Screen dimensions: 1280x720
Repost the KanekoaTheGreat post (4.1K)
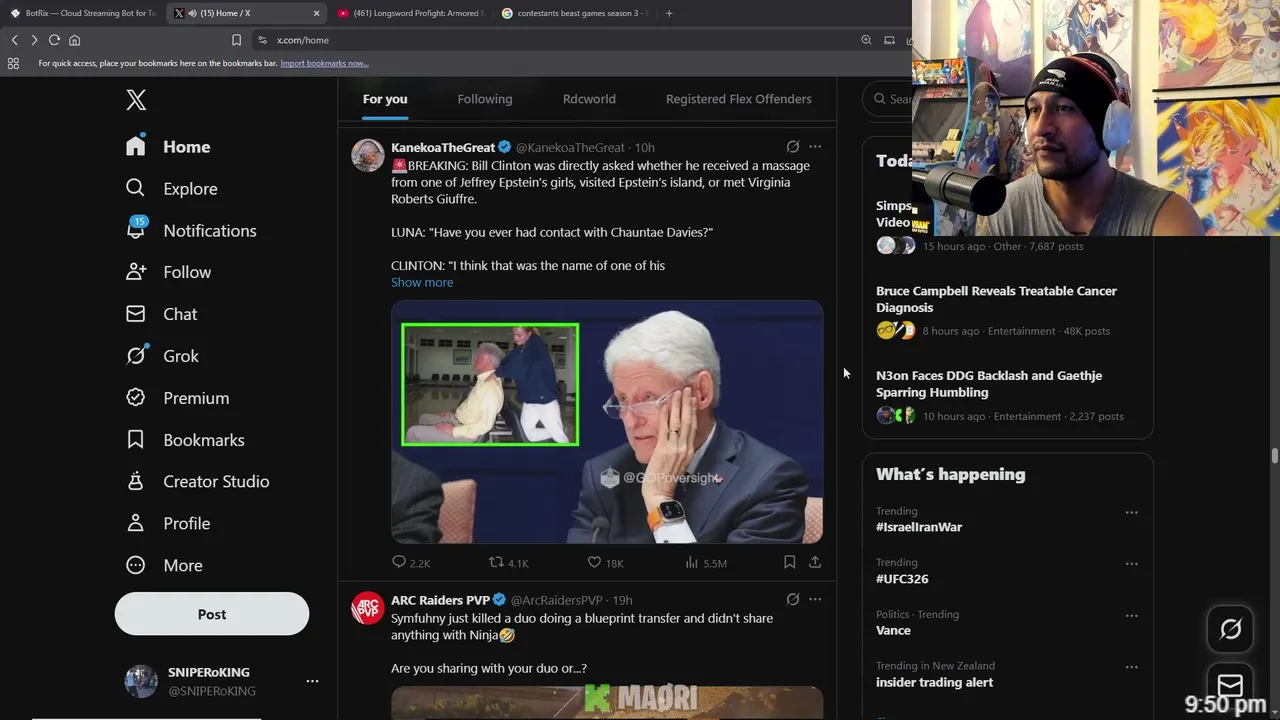[x=508, y=563]
